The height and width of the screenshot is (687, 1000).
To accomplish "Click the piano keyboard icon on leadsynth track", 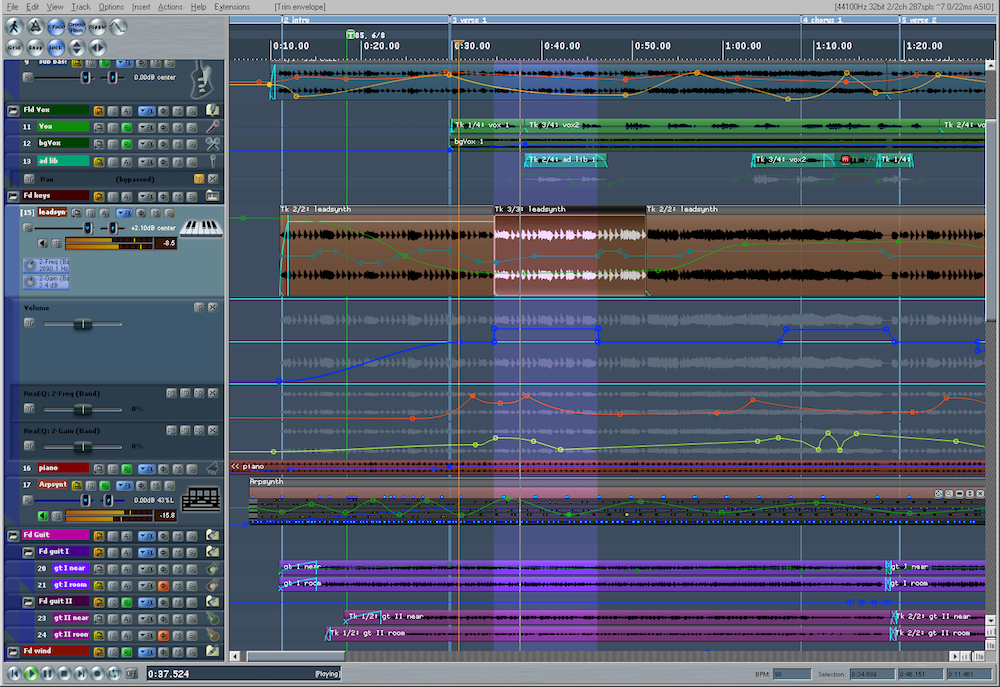I will tap(203, 228).
